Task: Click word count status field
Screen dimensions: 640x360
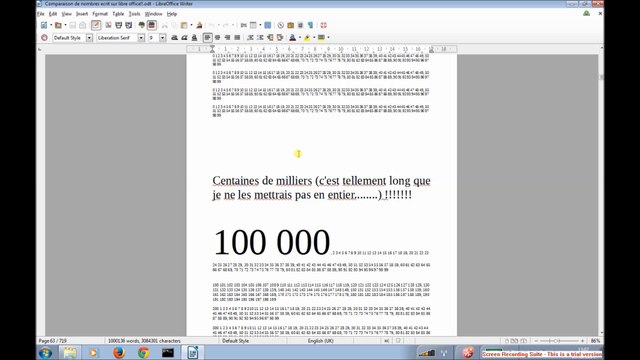Action: (144, 341)
